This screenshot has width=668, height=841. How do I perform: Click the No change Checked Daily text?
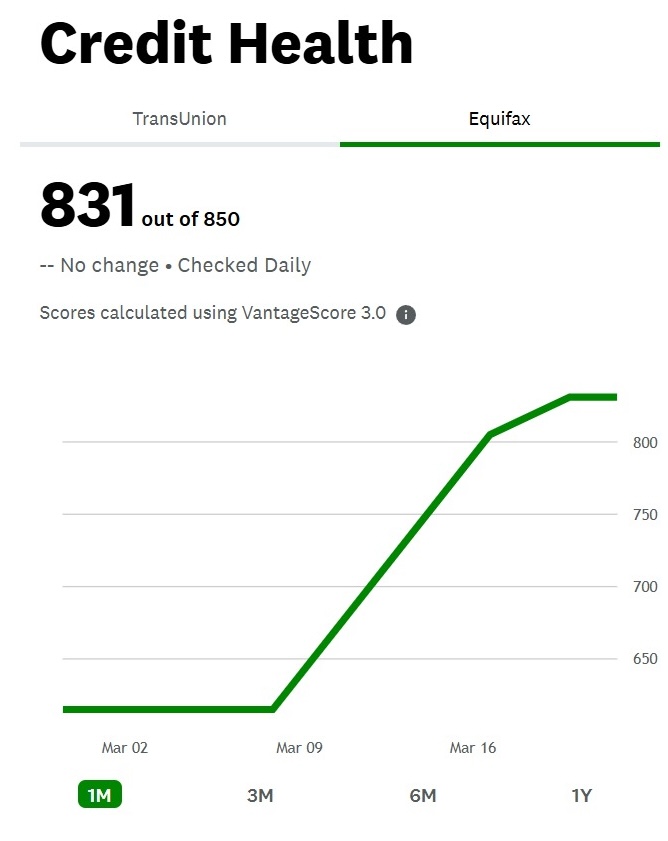[x=175, y=265]
